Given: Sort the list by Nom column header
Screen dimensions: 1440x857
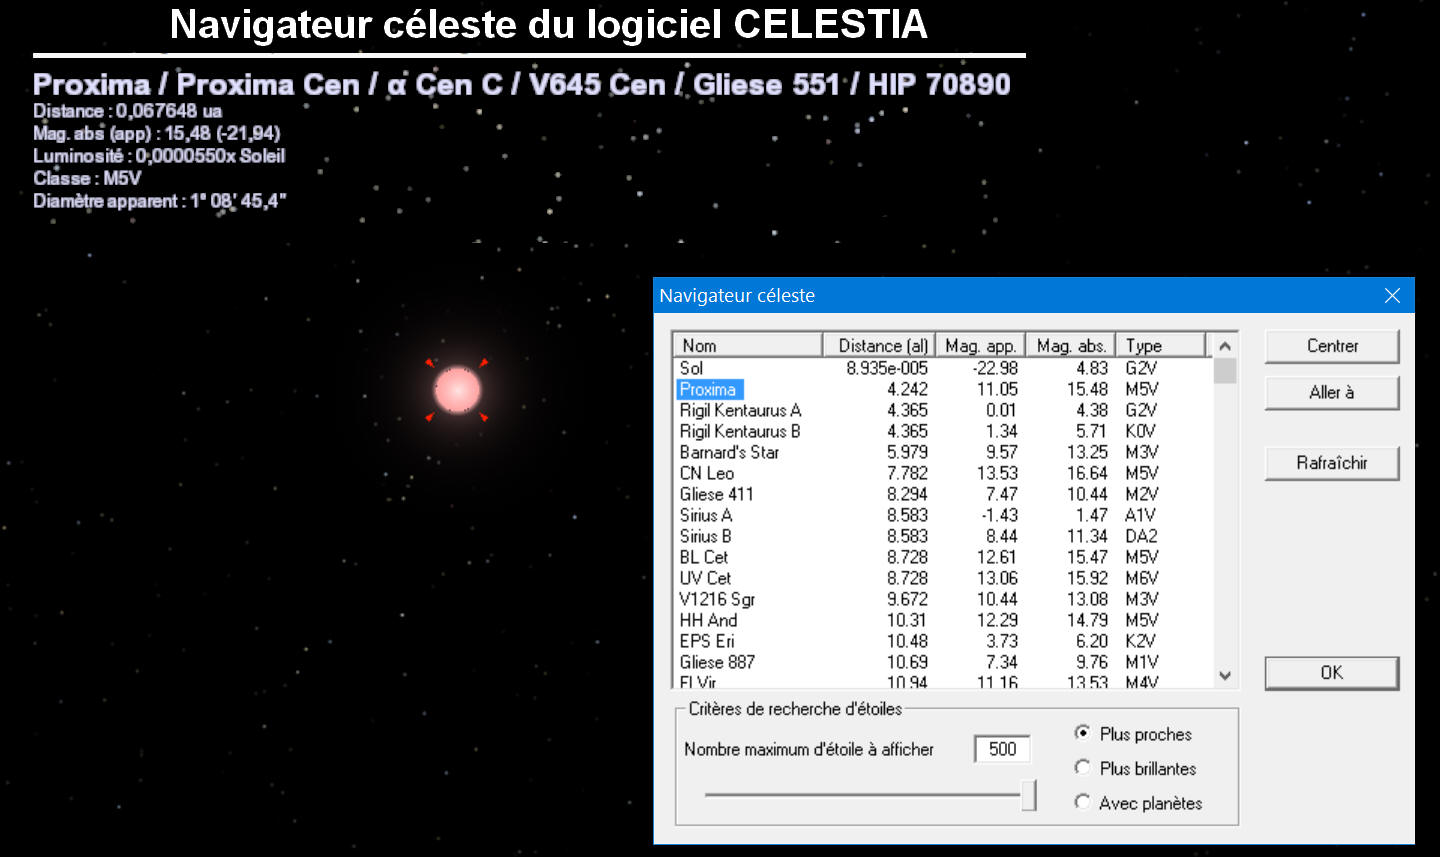Looking at the screenshot, I should pyautogui.click(x=748, y=345).
